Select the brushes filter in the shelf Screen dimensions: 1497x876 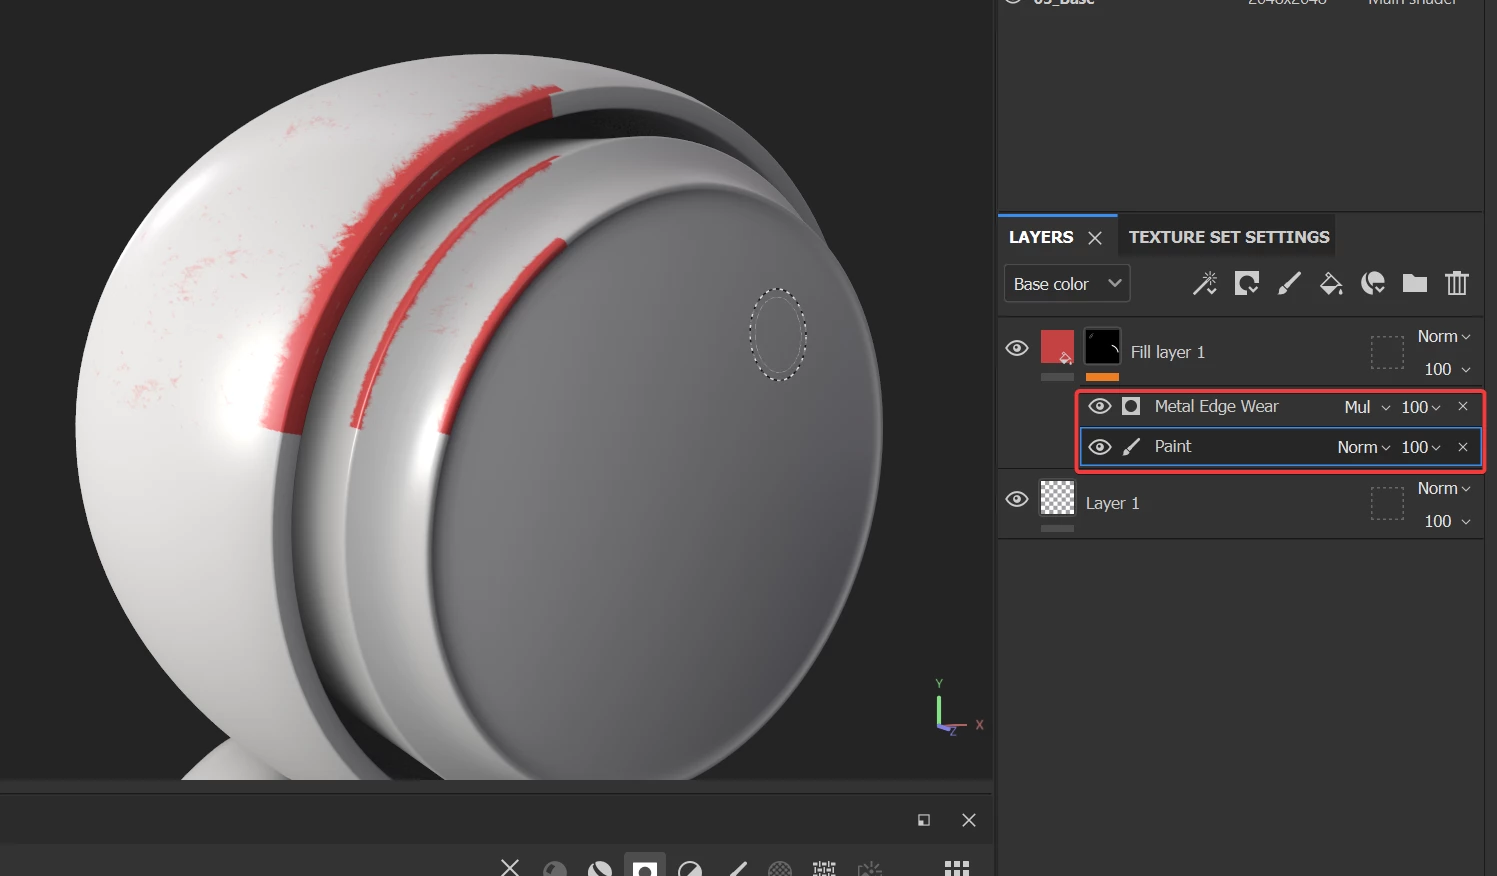737,868
